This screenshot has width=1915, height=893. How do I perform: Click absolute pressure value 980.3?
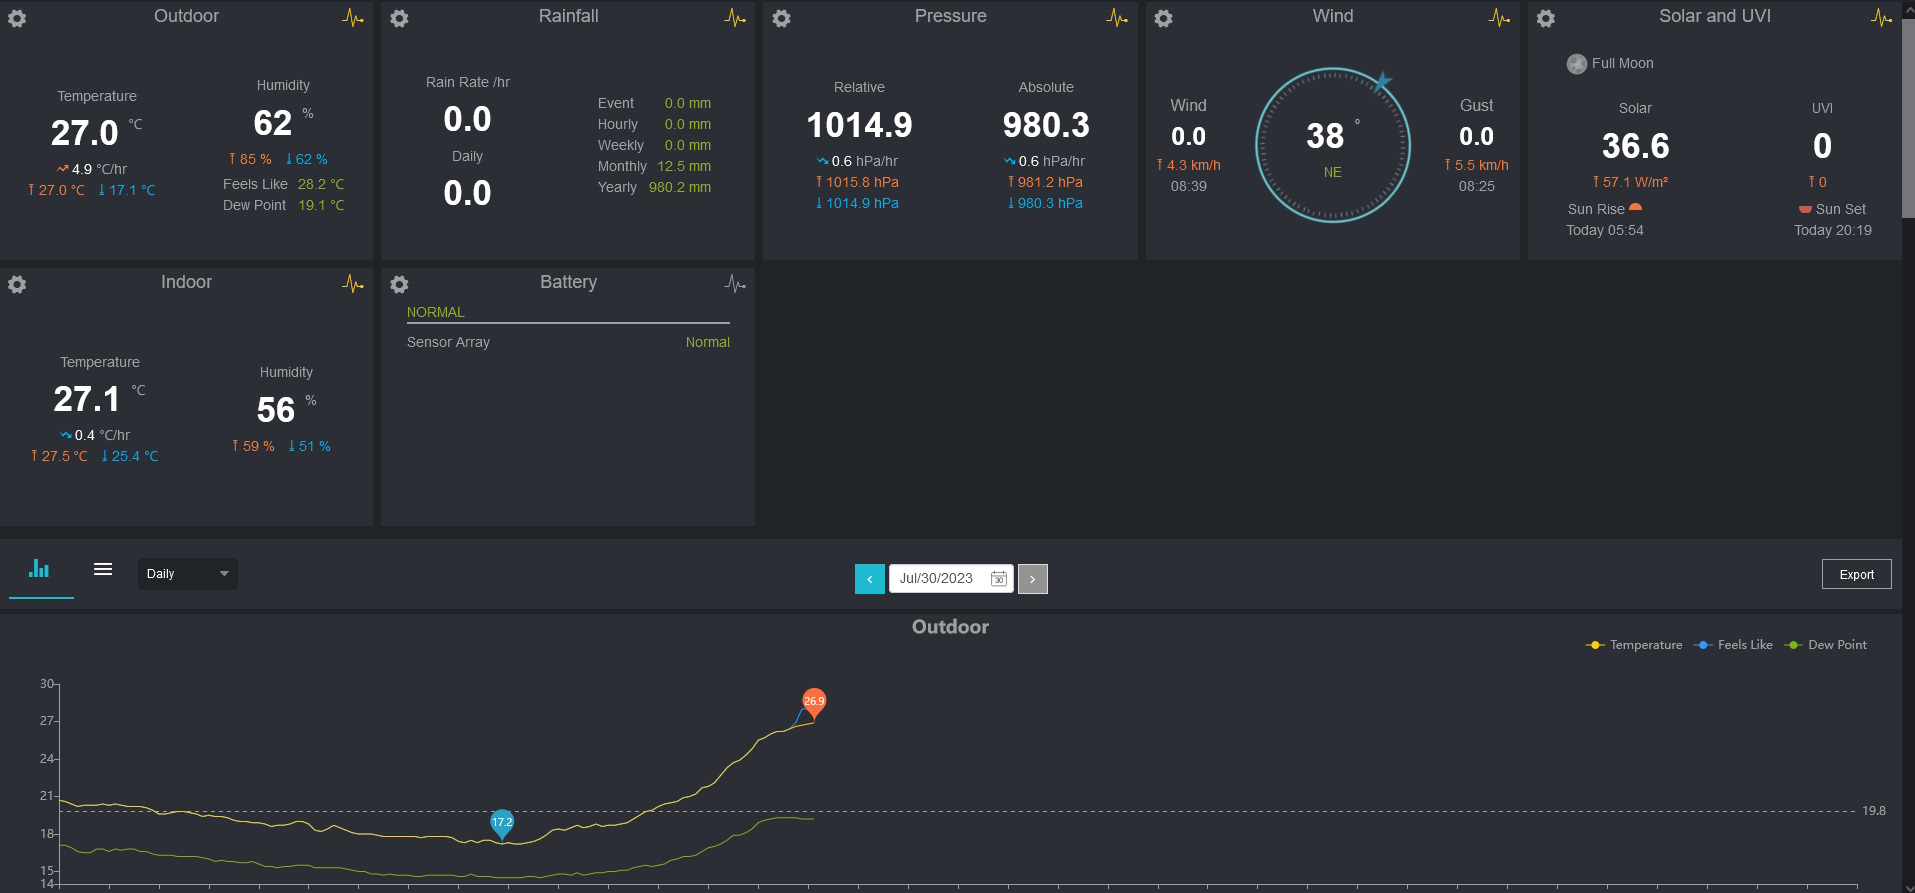[1046, 125]
